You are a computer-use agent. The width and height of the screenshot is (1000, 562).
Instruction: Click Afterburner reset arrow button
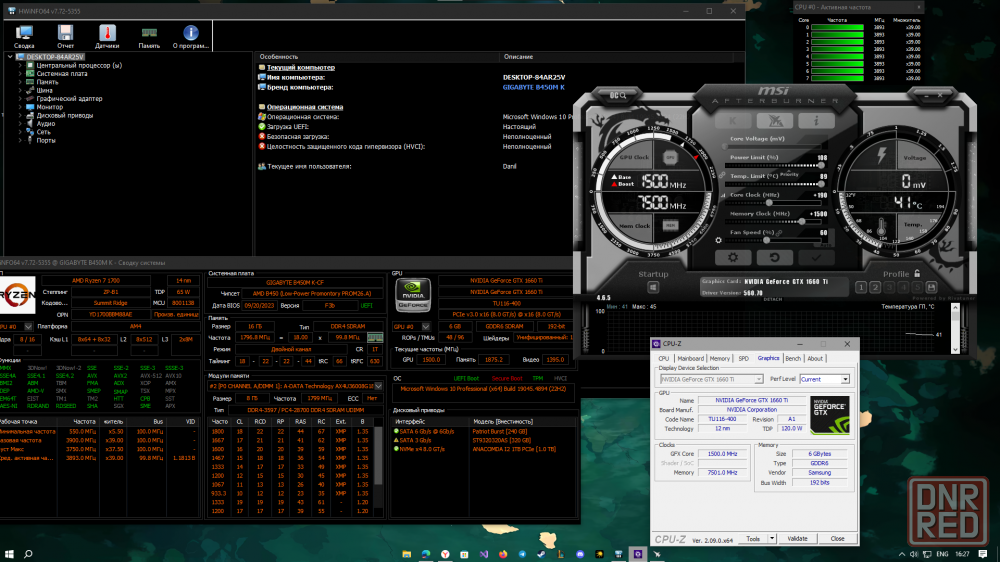click(774, 258)
